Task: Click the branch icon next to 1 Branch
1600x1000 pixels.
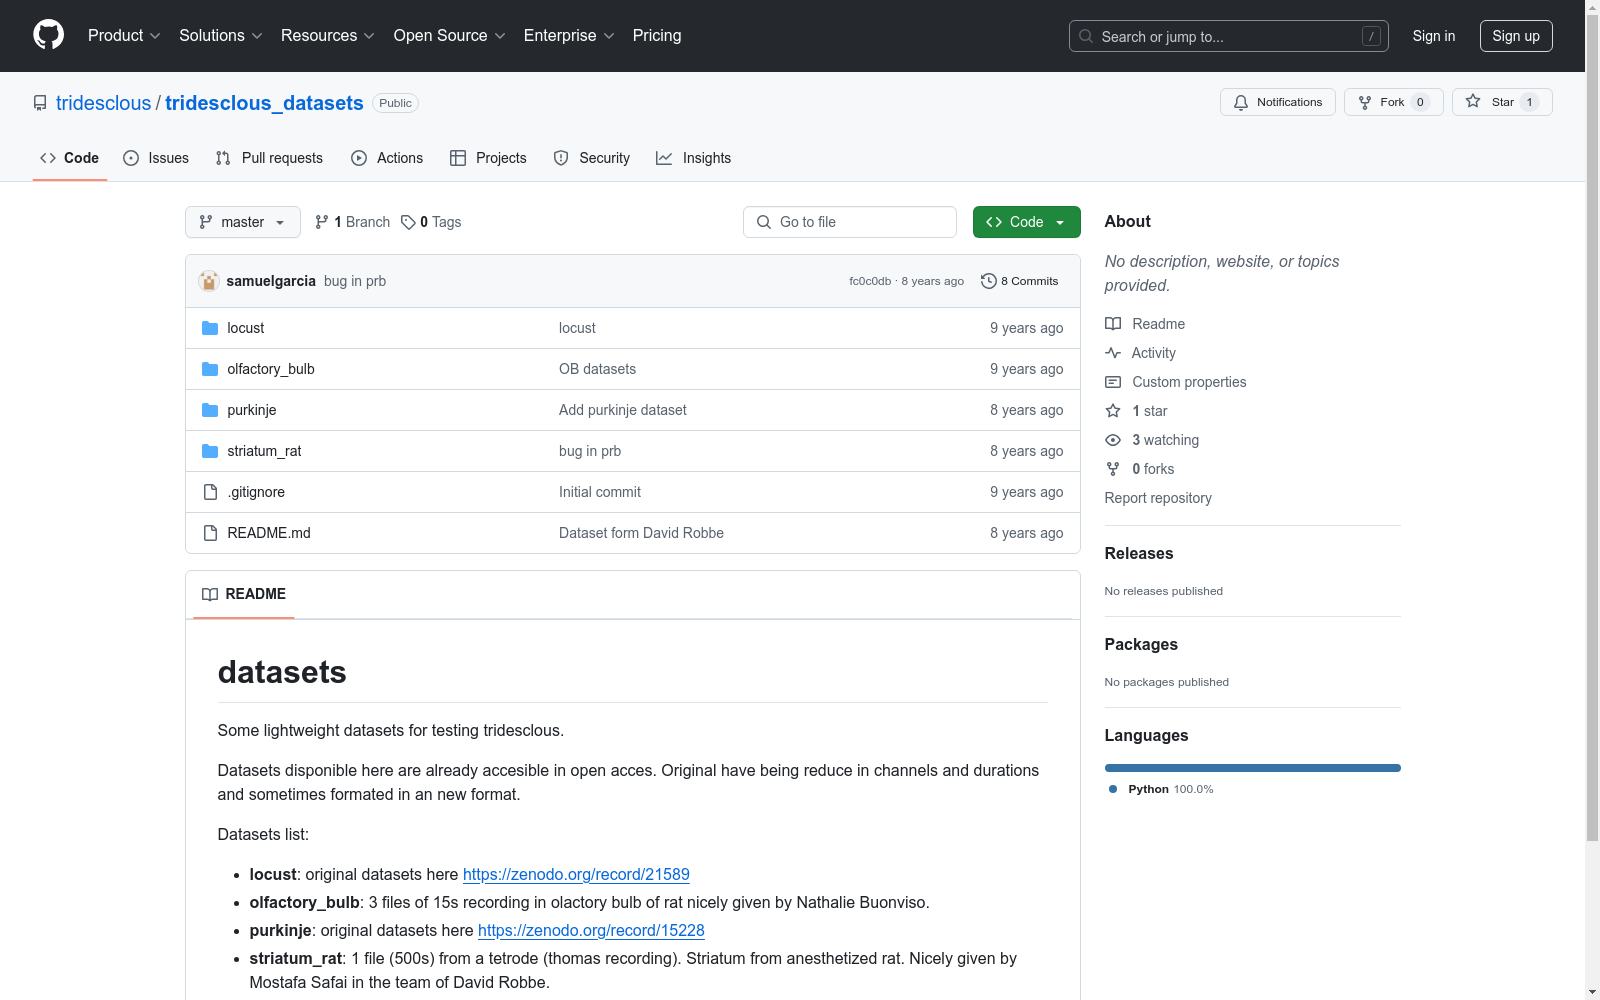Action: pyautogui.click(x=322, y=222)
